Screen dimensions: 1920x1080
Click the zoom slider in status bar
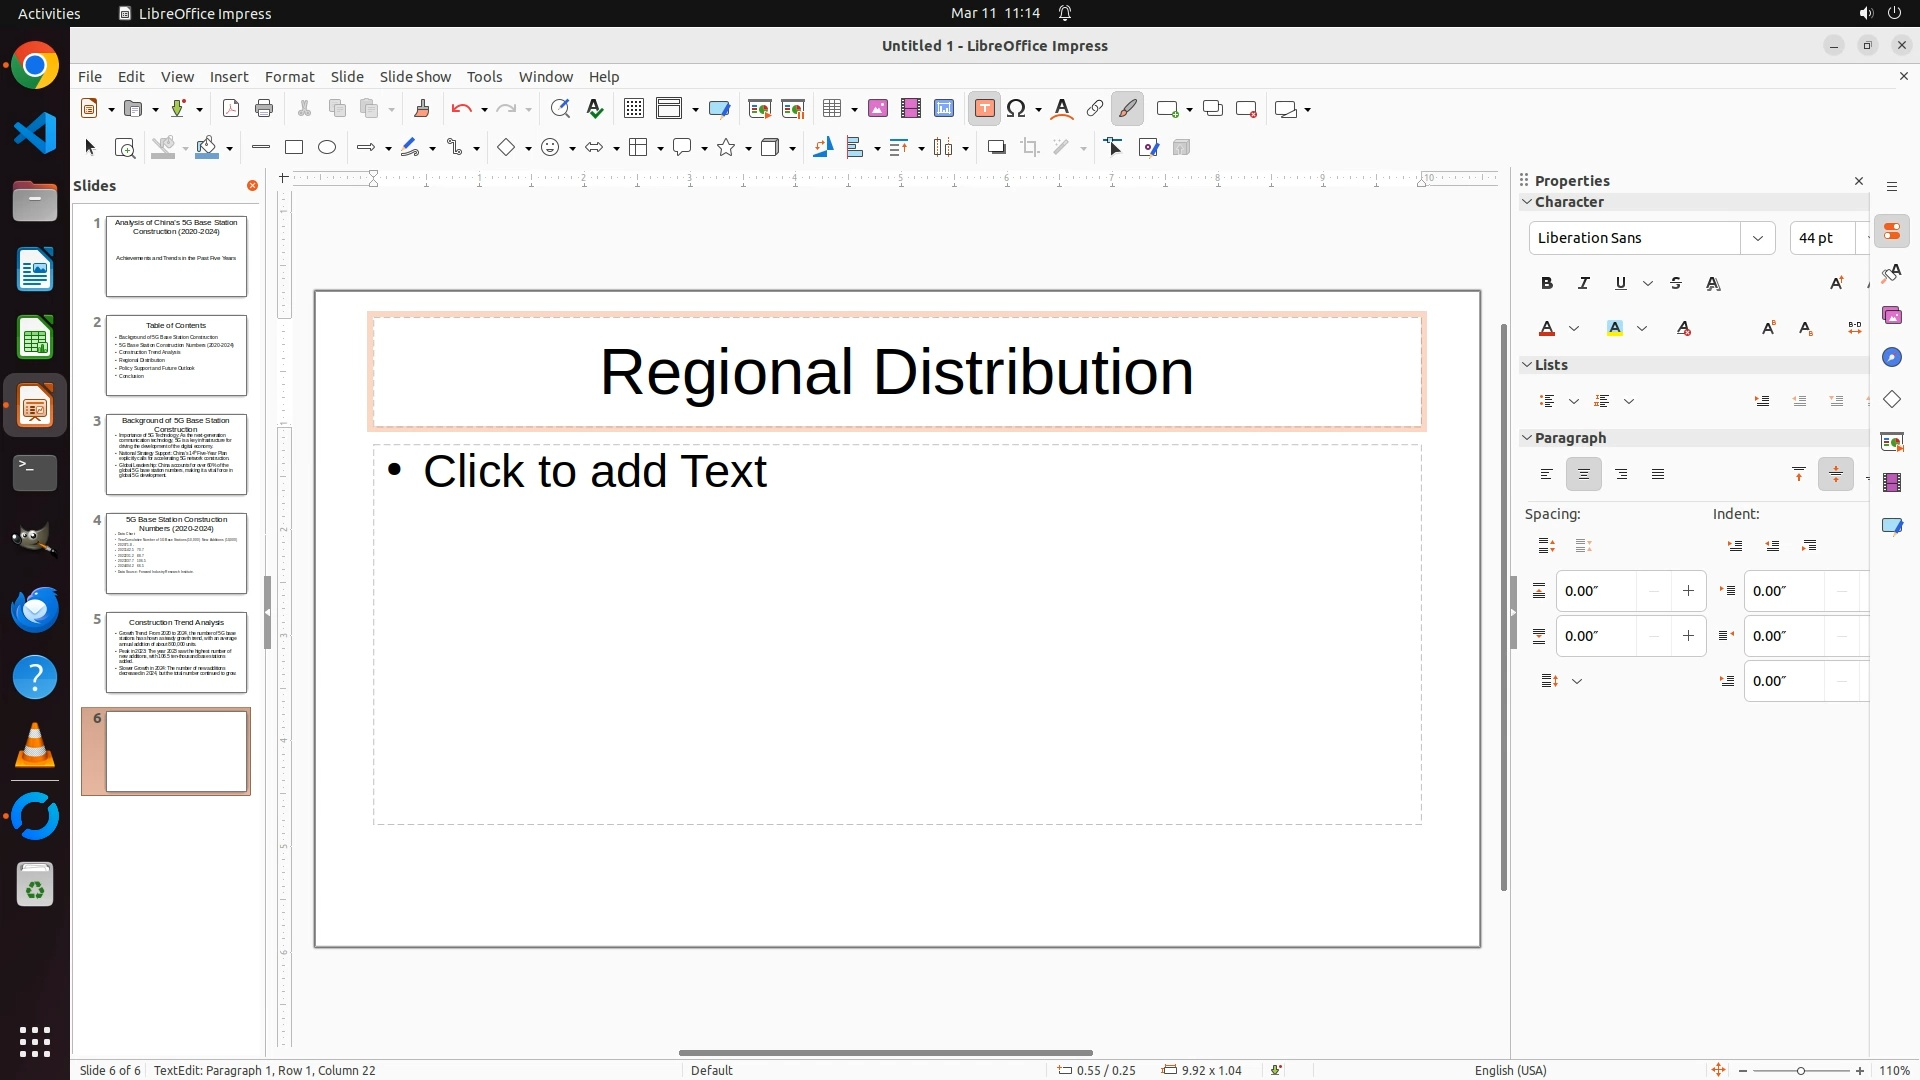(x=1801, y=1071)
